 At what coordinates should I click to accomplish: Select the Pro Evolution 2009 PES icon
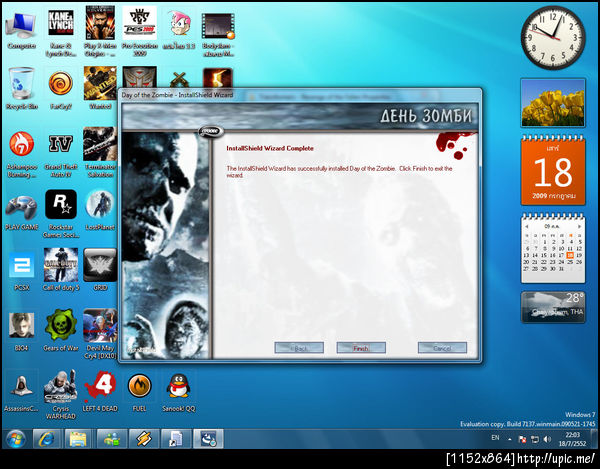(139, 33)
